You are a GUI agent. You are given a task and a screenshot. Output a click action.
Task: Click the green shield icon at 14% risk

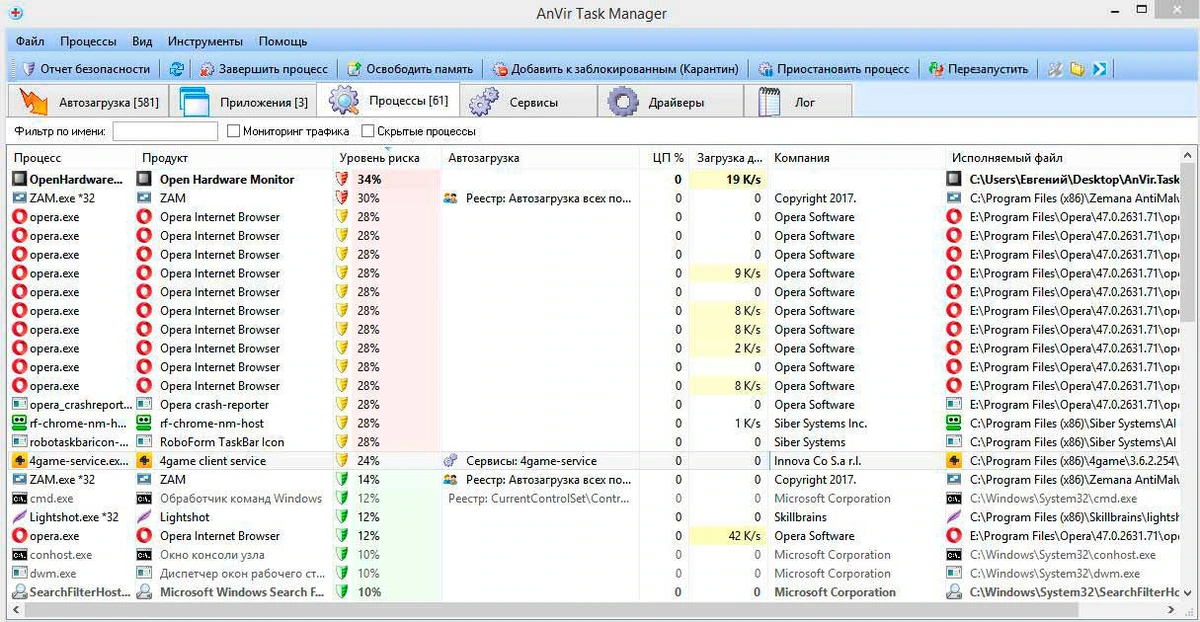(x=342, y=480)
